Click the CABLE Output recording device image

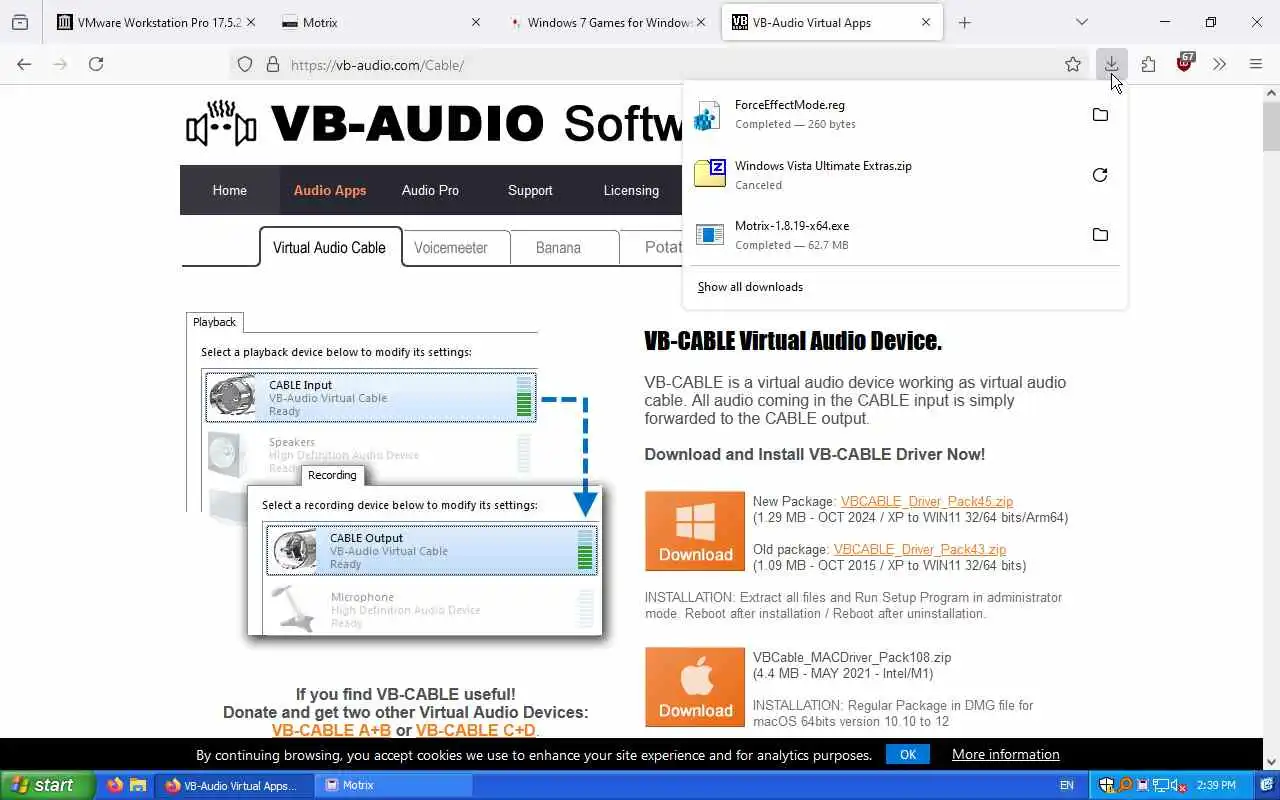tap(294, 551)
